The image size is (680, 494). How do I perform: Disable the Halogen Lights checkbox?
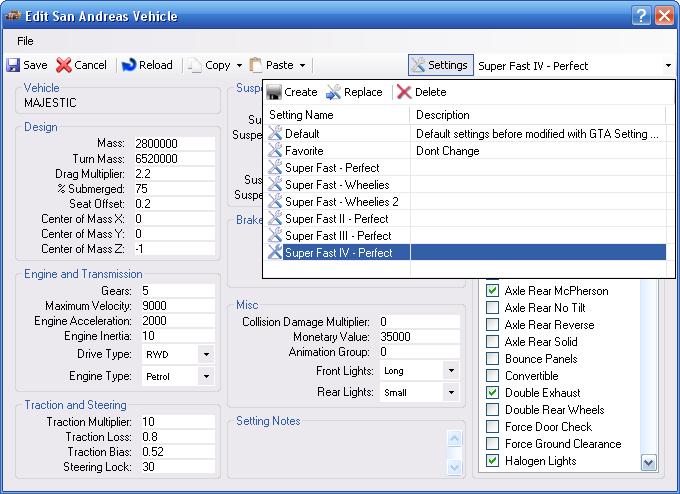(x=492, y=461)
